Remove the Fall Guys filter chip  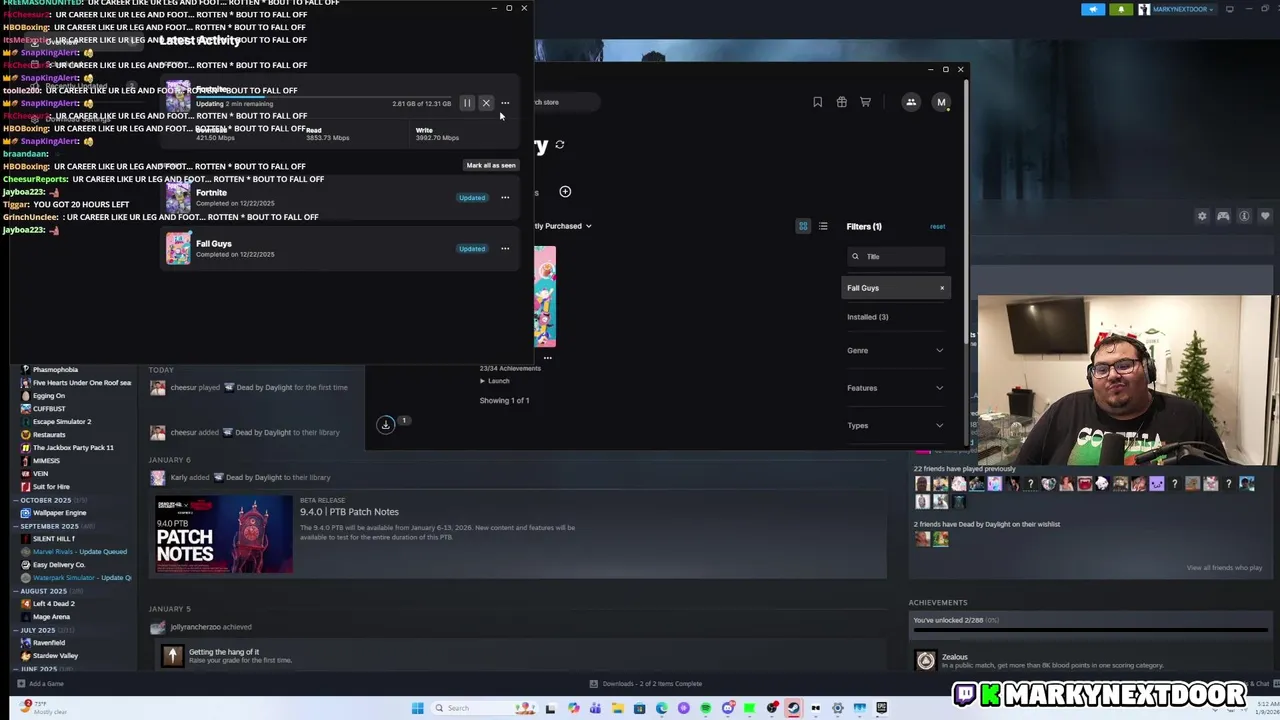pyautogui.click(x=941, y=288)
